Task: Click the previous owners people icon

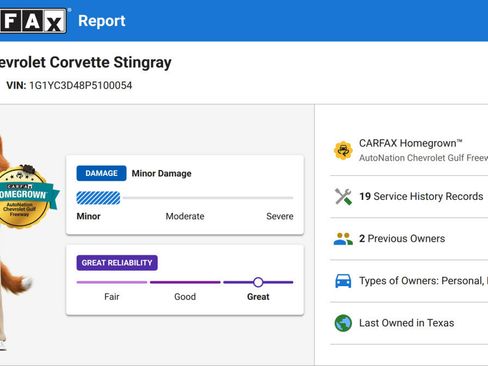Action: [343, 239]
